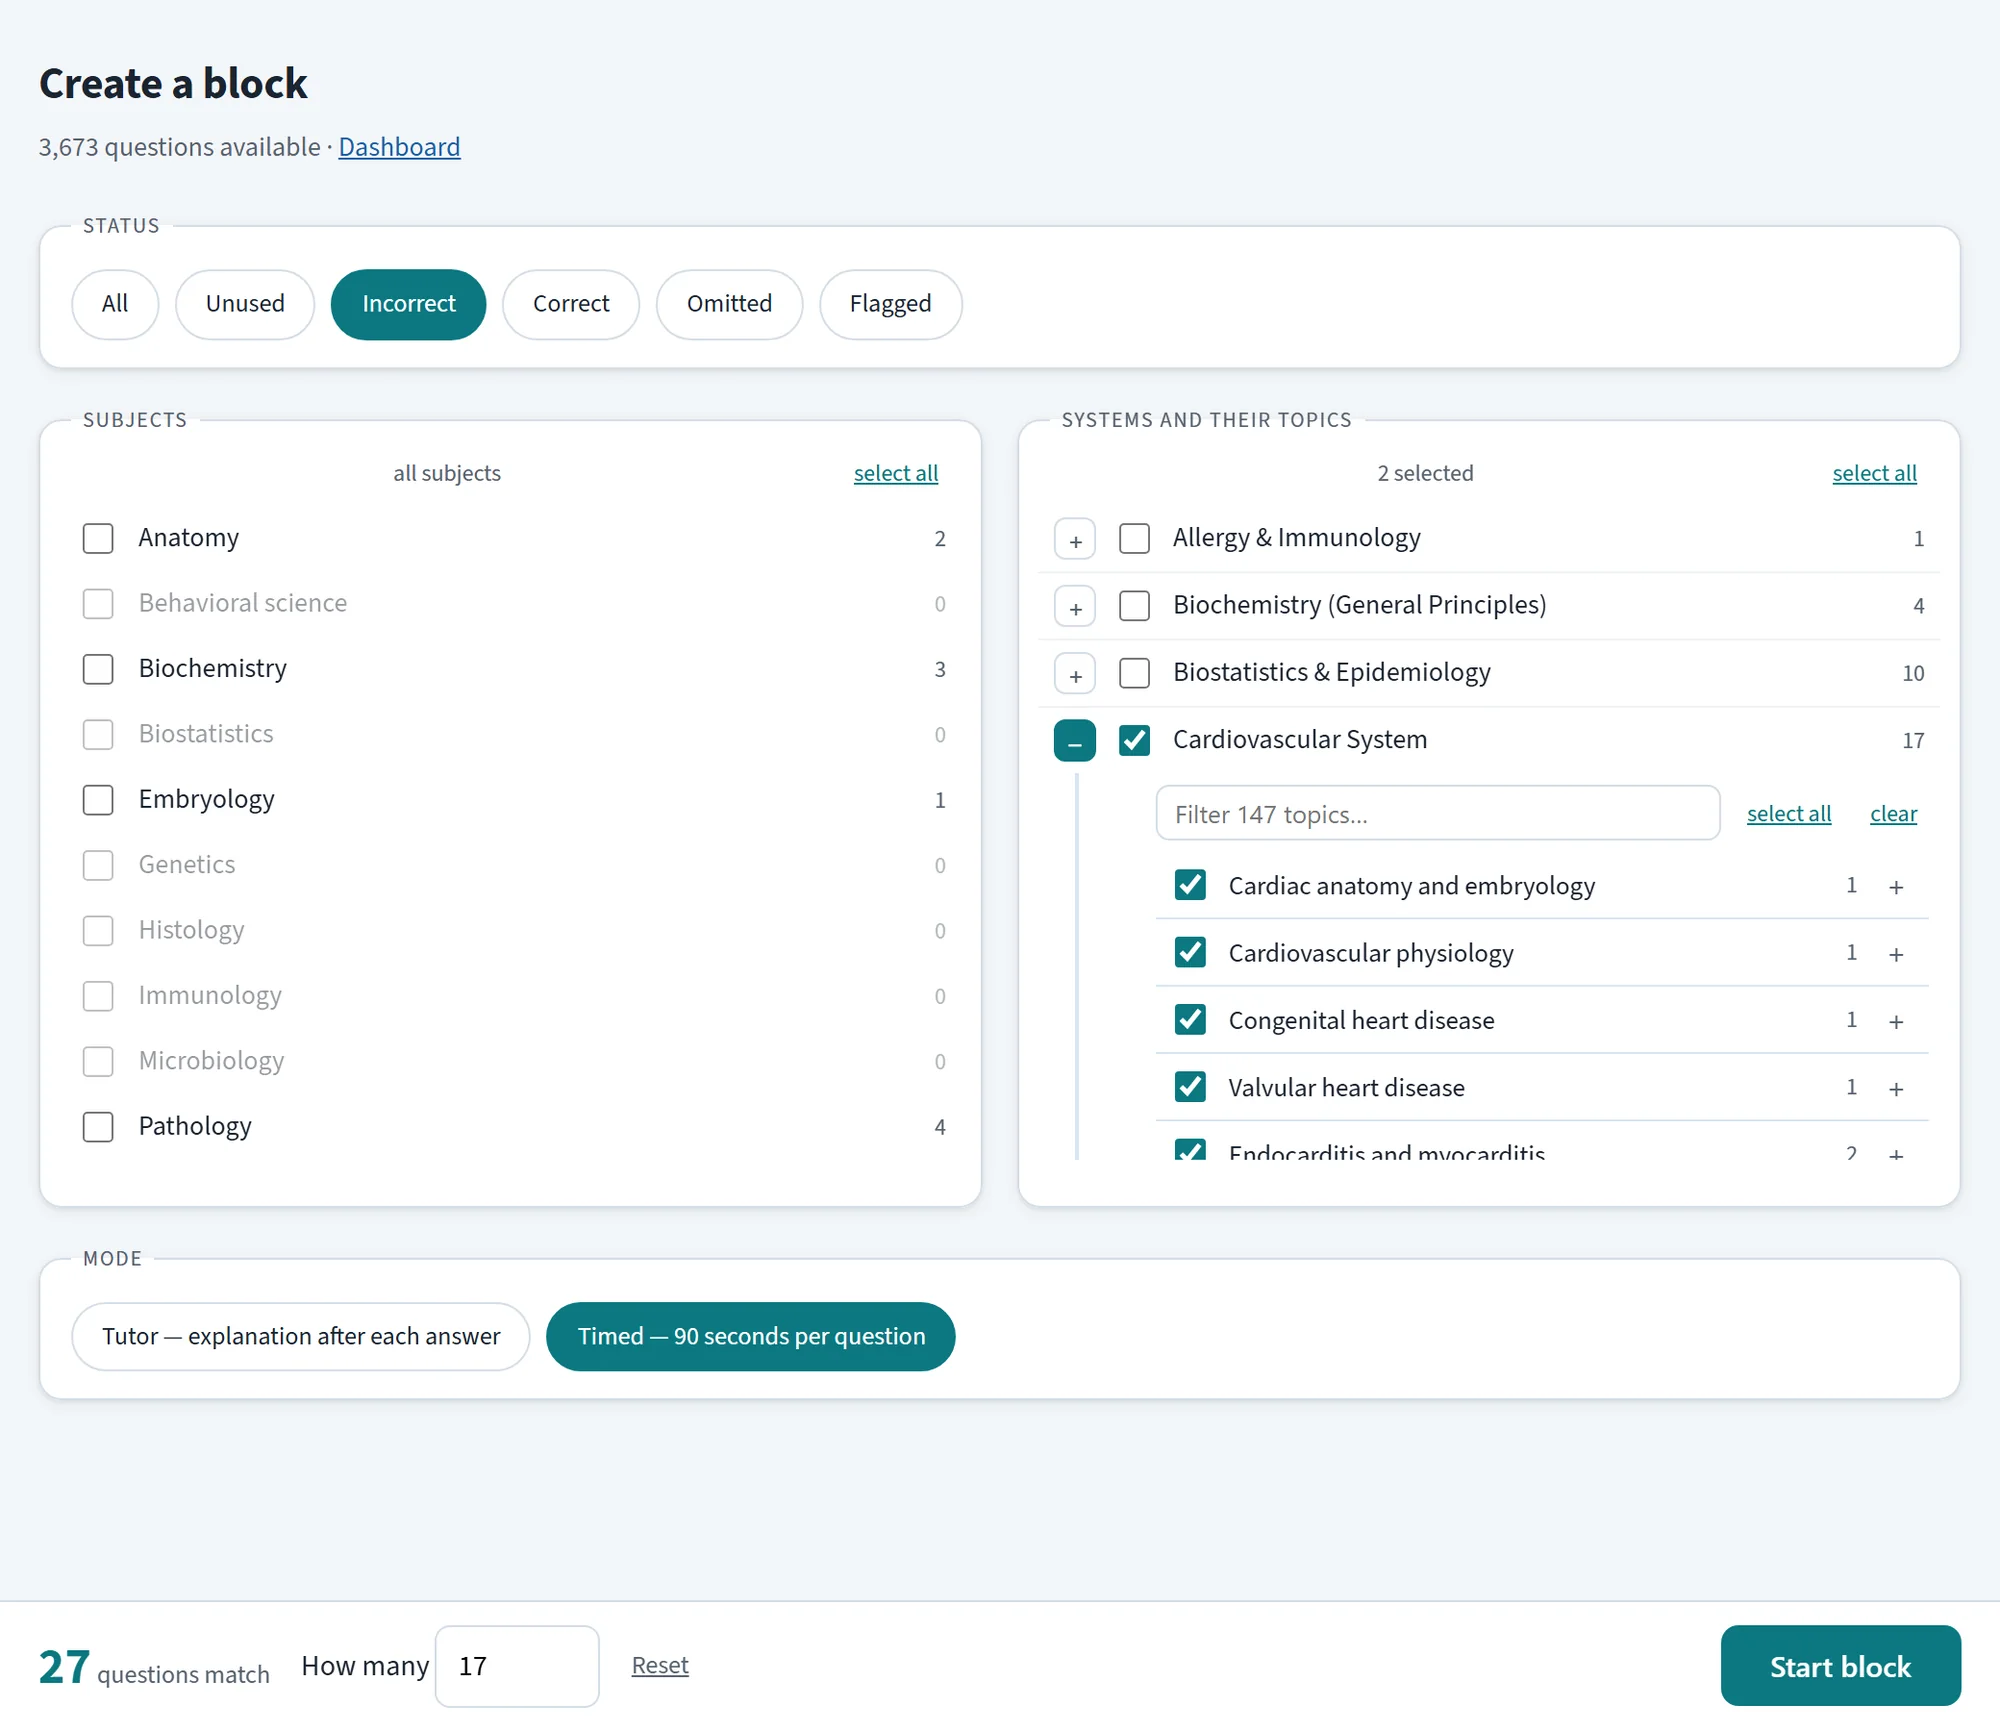Image resolution: width=2000 pixels, height=1731 pixels.
Task: Select the Flagged status filter
Action: (x=890, y=304)
